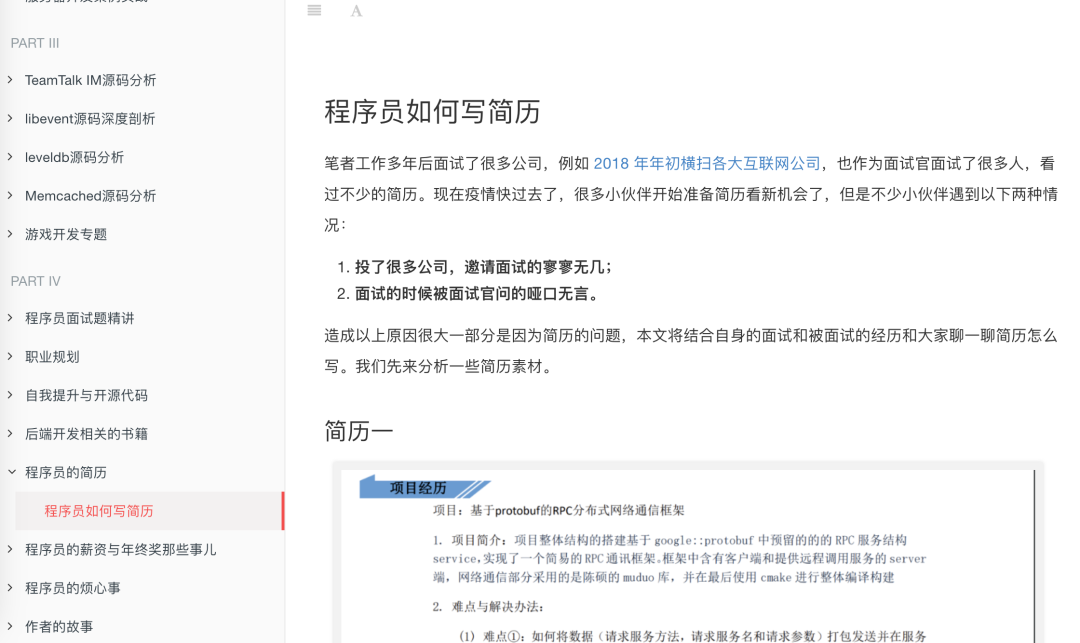Image resolution: width=1080 pixels, height=643 pixels.
Task: Expand the 游戏开发专题 chapter
Action: click(66, 234)
